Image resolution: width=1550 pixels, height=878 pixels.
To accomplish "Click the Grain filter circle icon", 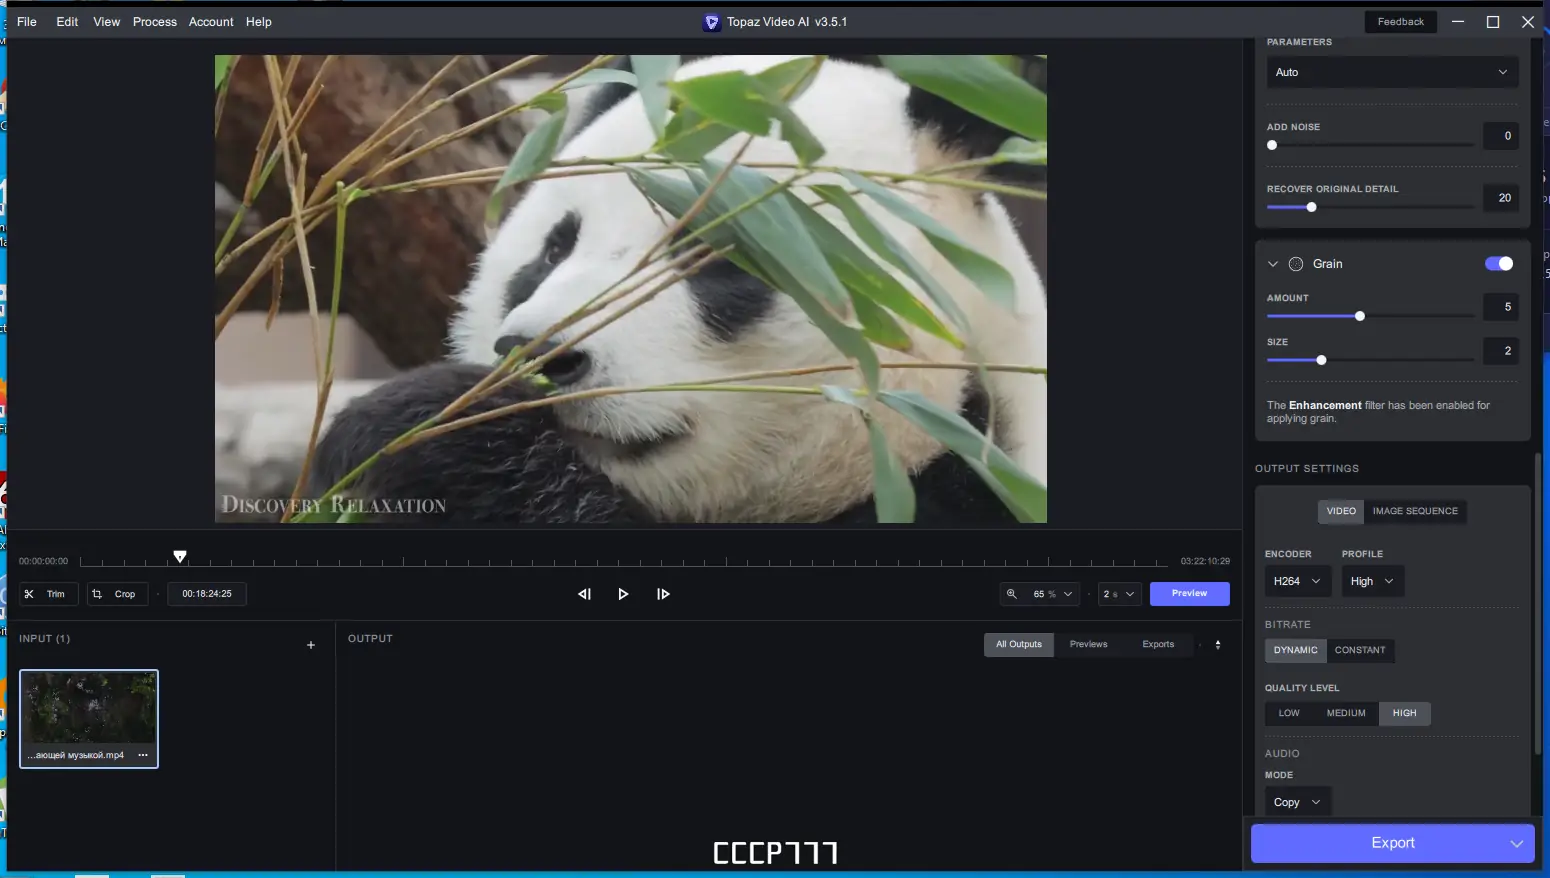I will [x=1296, y=264].
